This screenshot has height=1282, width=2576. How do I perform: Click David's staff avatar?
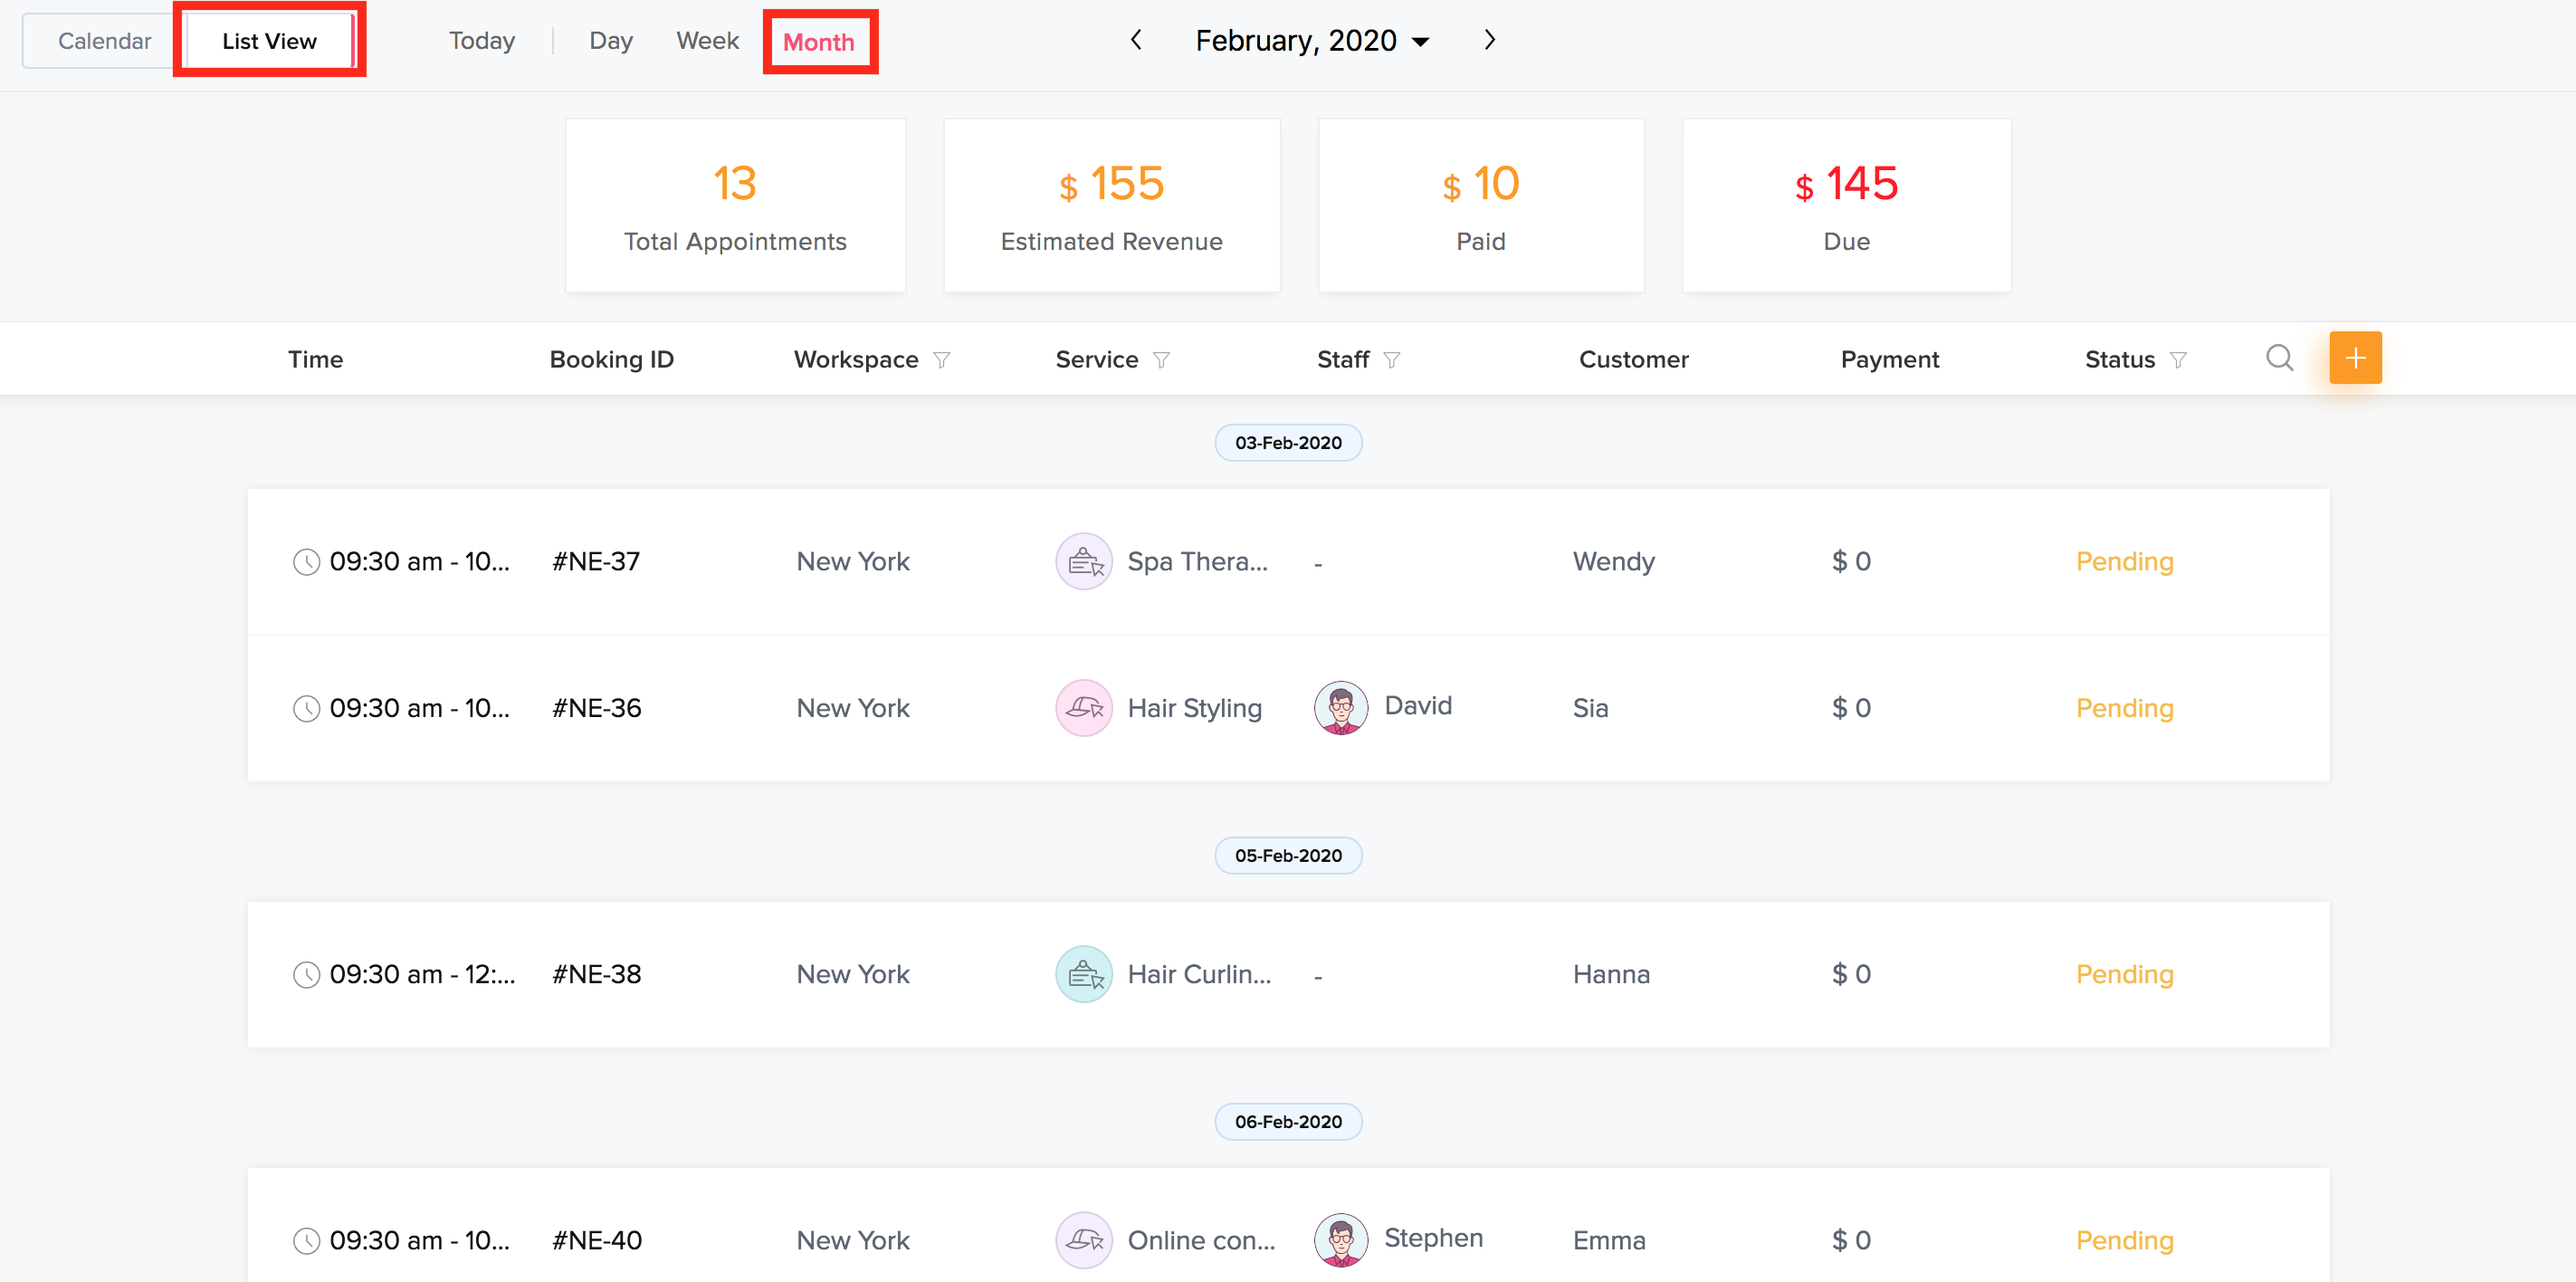coord(1340,708)
